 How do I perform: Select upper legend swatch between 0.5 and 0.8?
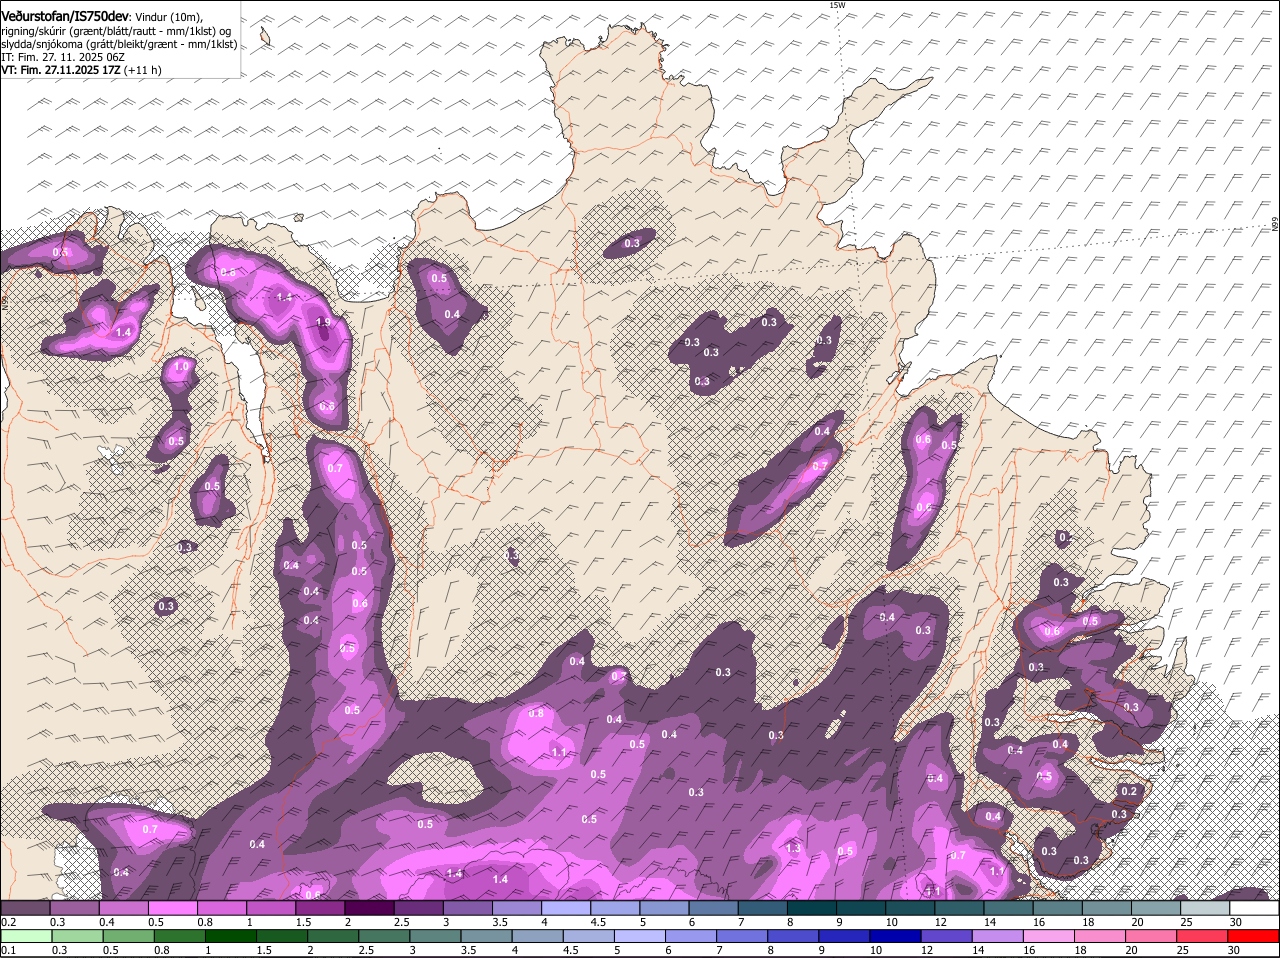click(x=172, y=908)
